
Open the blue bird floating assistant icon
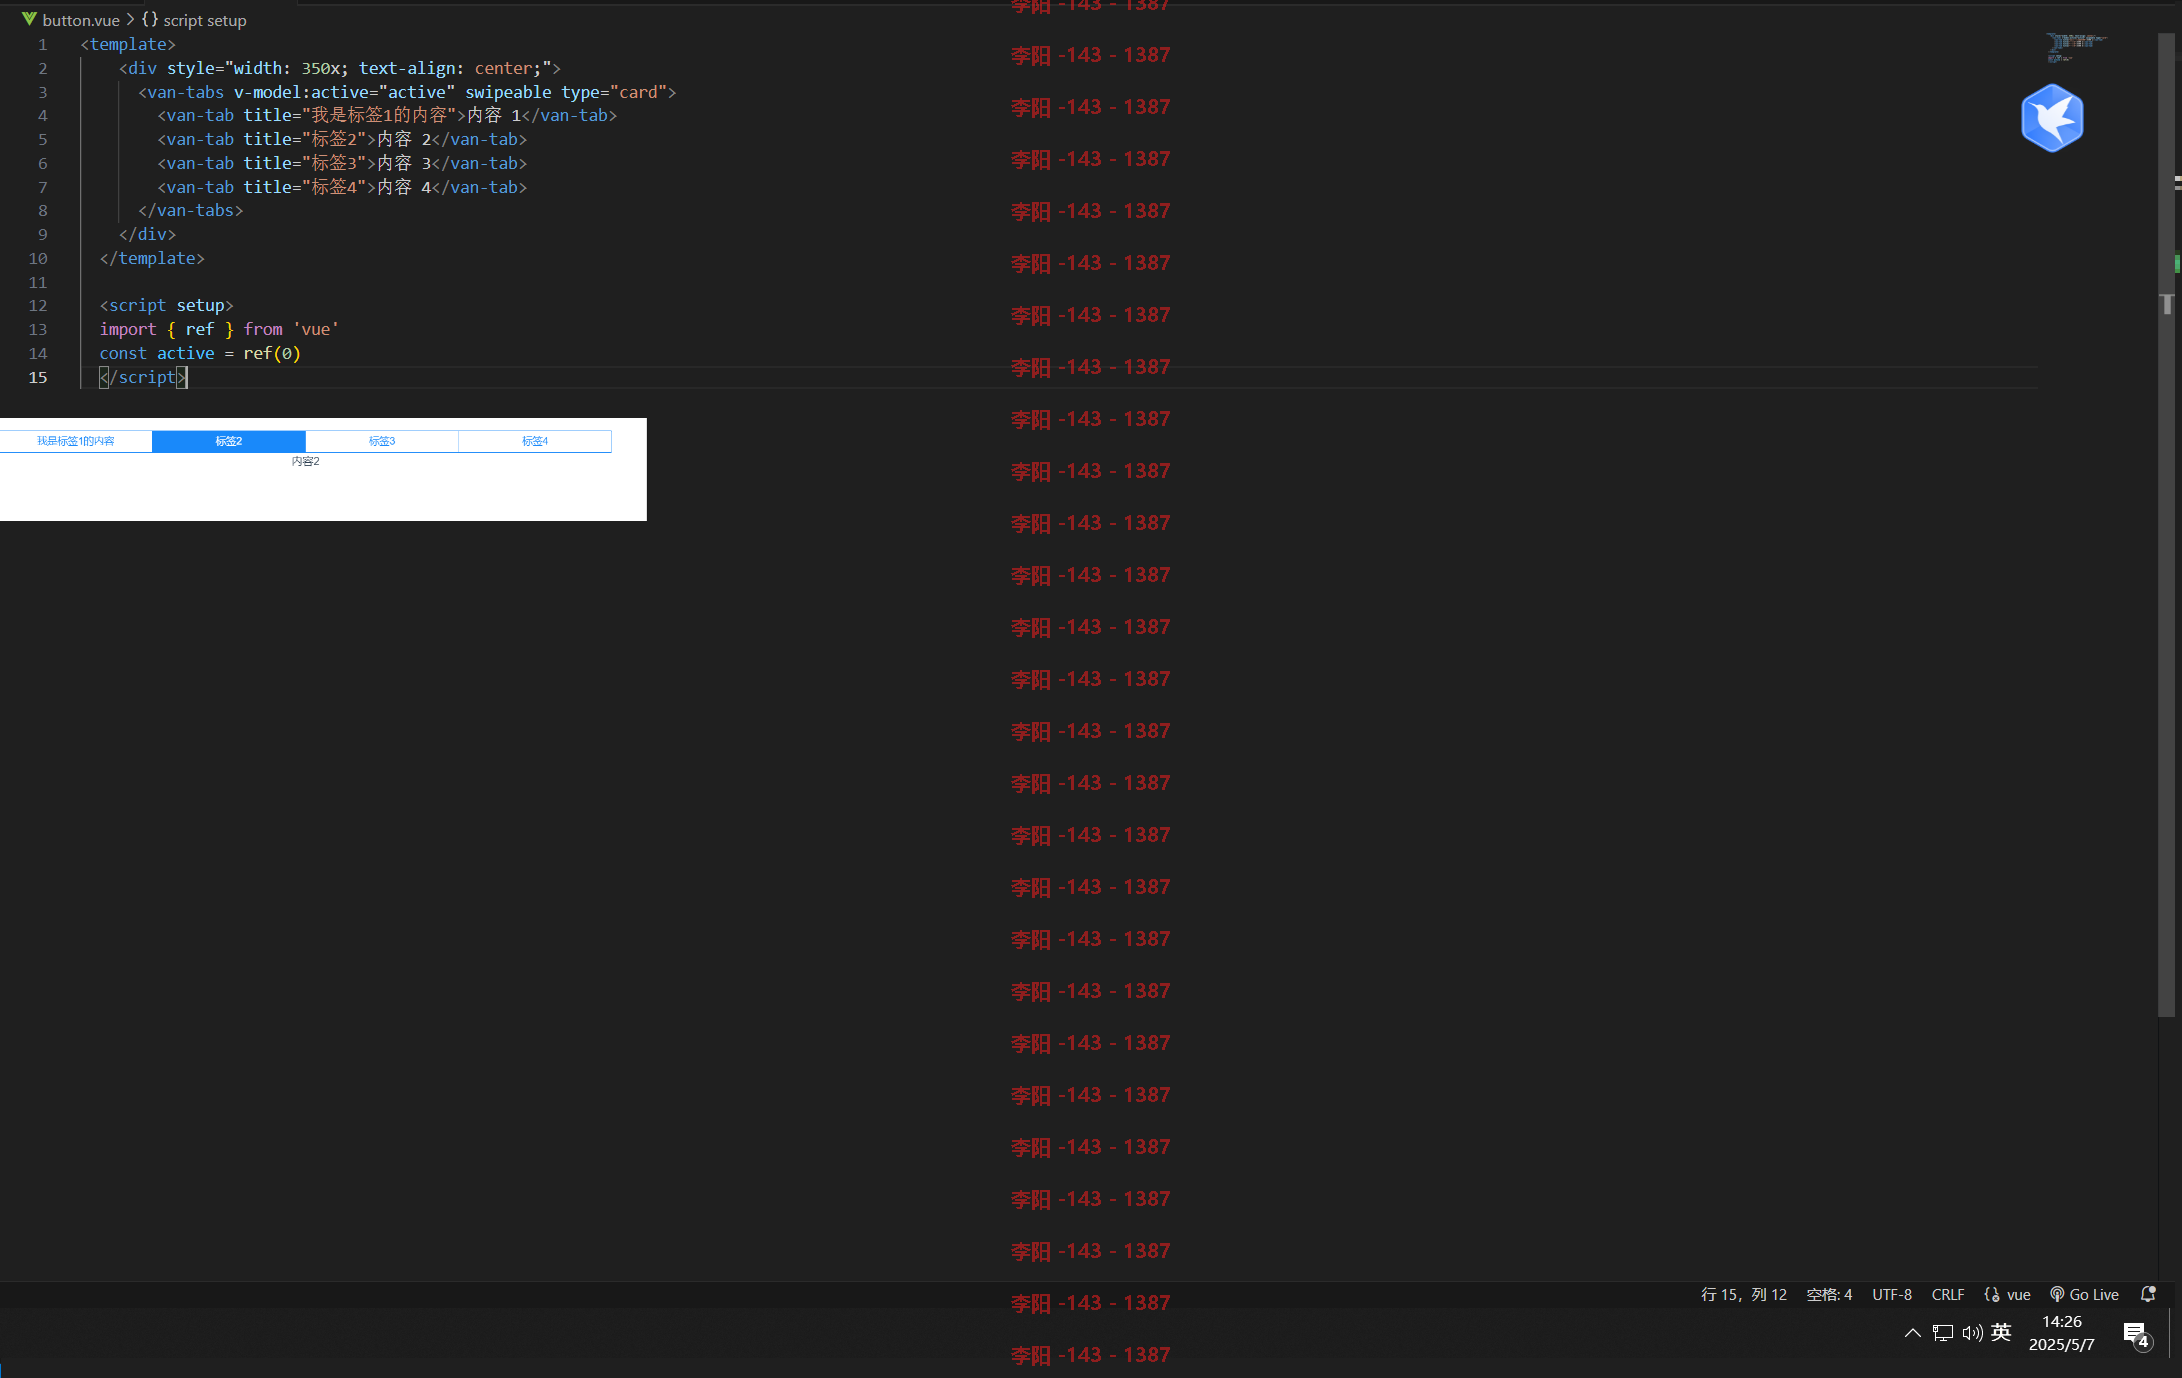pos(2052,118)
